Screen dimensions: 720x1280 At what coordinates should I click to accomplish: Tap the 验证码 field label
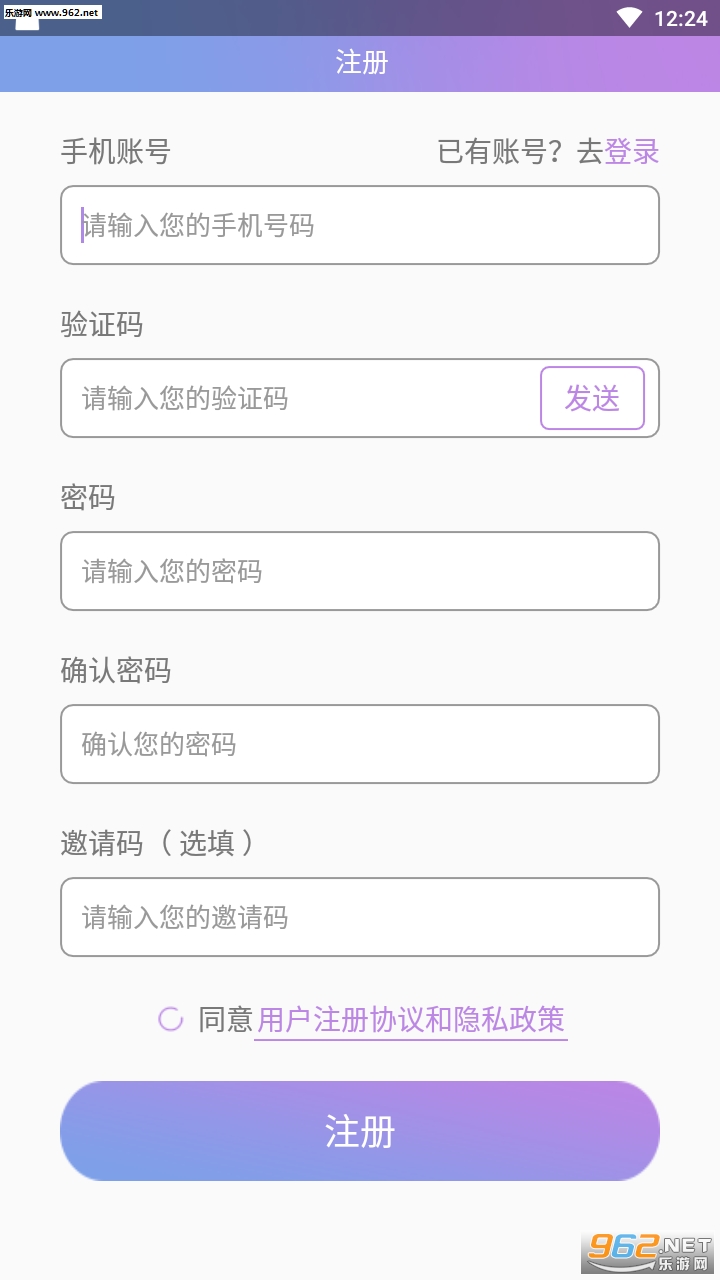coord(102,325)
